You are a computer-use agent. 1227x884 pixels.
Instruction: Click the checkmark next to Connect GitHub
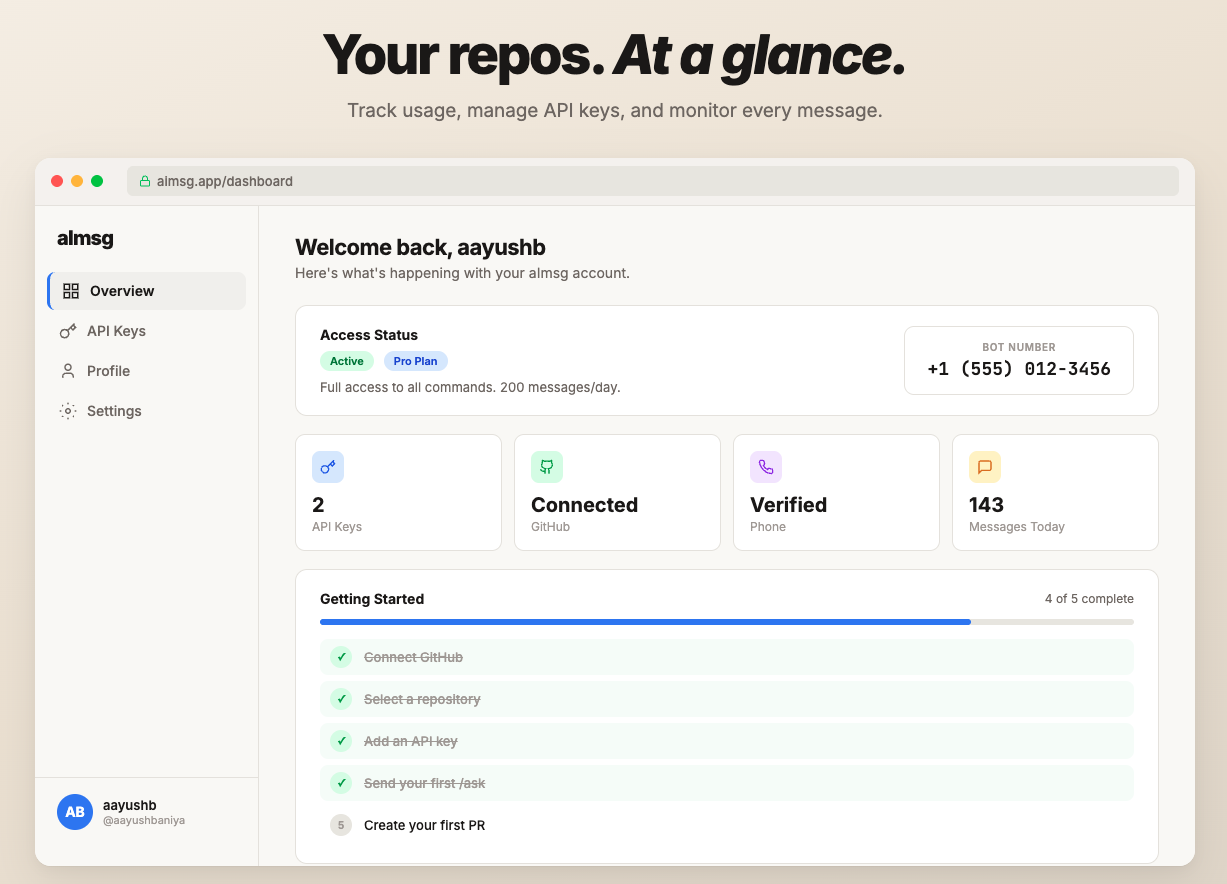(341, 657)
